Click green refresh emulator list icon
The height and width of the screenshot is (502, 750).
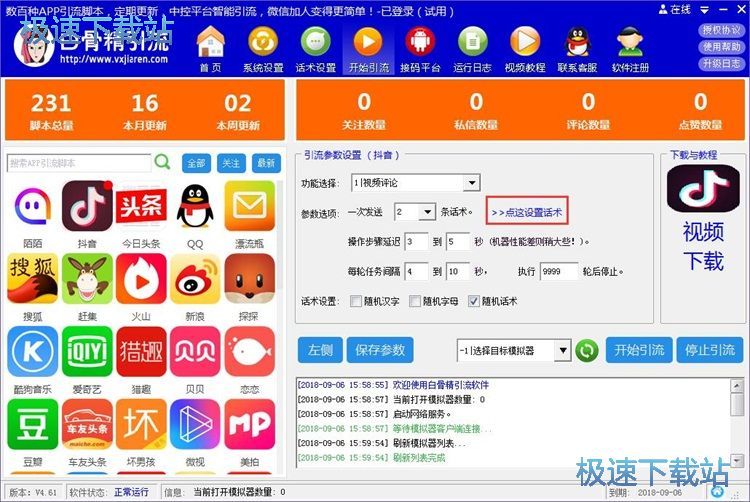click(586, 350)
